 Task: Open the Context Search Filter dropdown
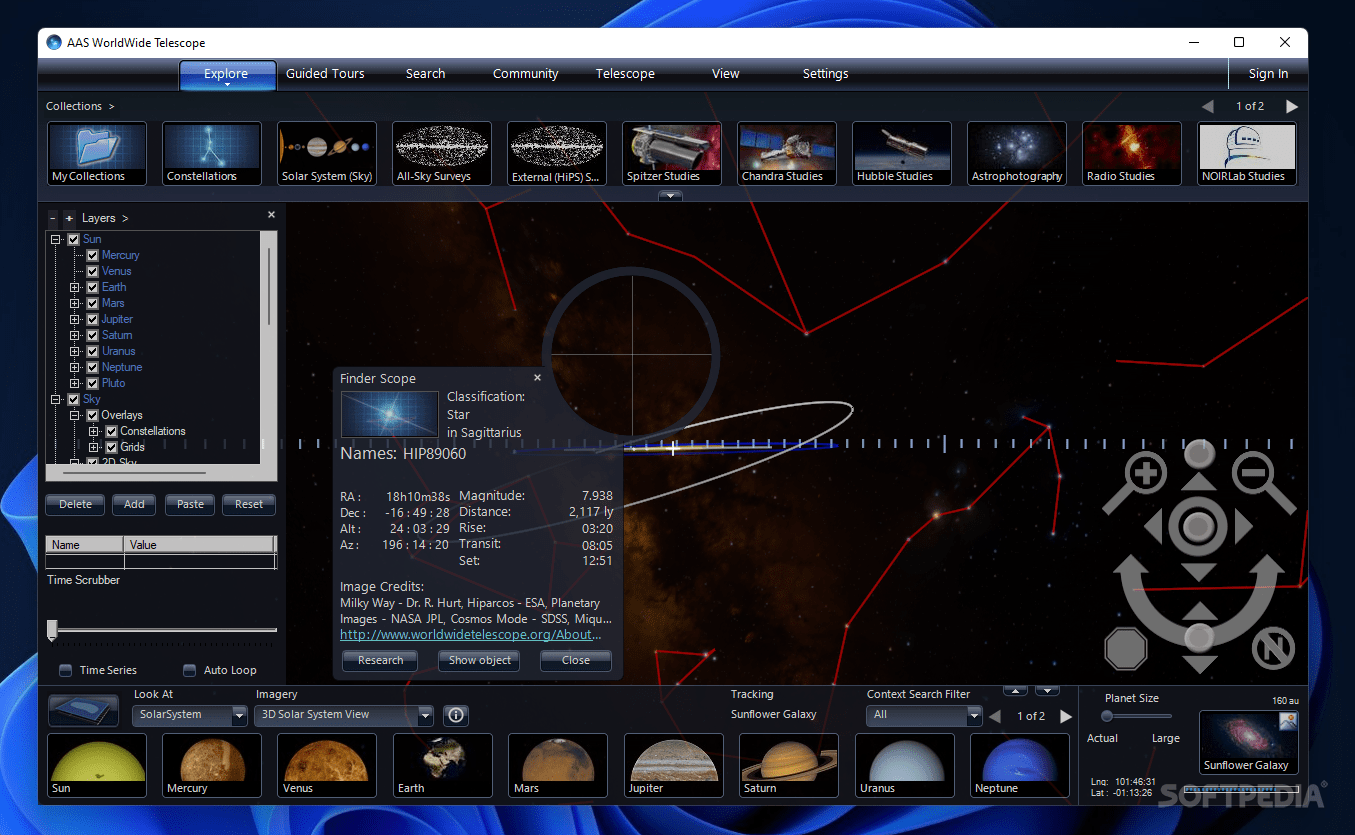[x=924, y=715]
